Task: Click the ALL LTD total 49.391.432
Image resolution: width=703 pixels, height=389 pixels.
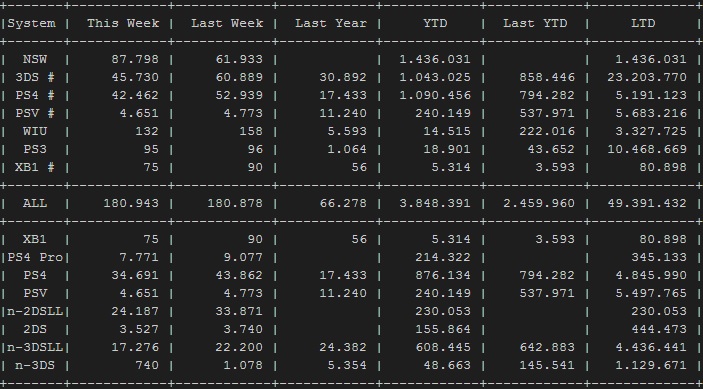Action: click(x=647, y=203)
